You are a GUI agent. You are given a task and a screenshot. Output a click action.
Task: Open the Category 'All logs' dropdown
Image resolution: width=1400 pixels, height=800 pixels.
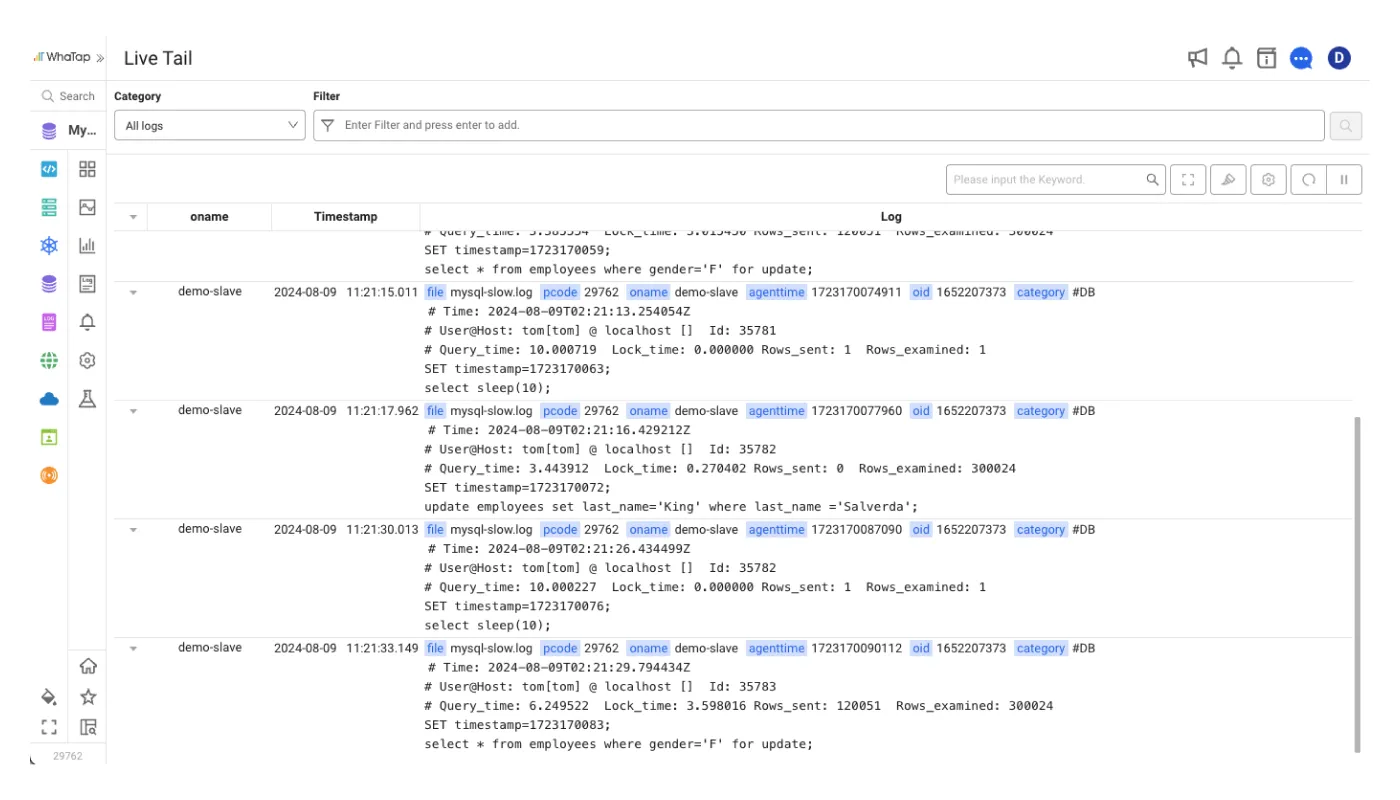pyautogui.click(x=210, y=125)
